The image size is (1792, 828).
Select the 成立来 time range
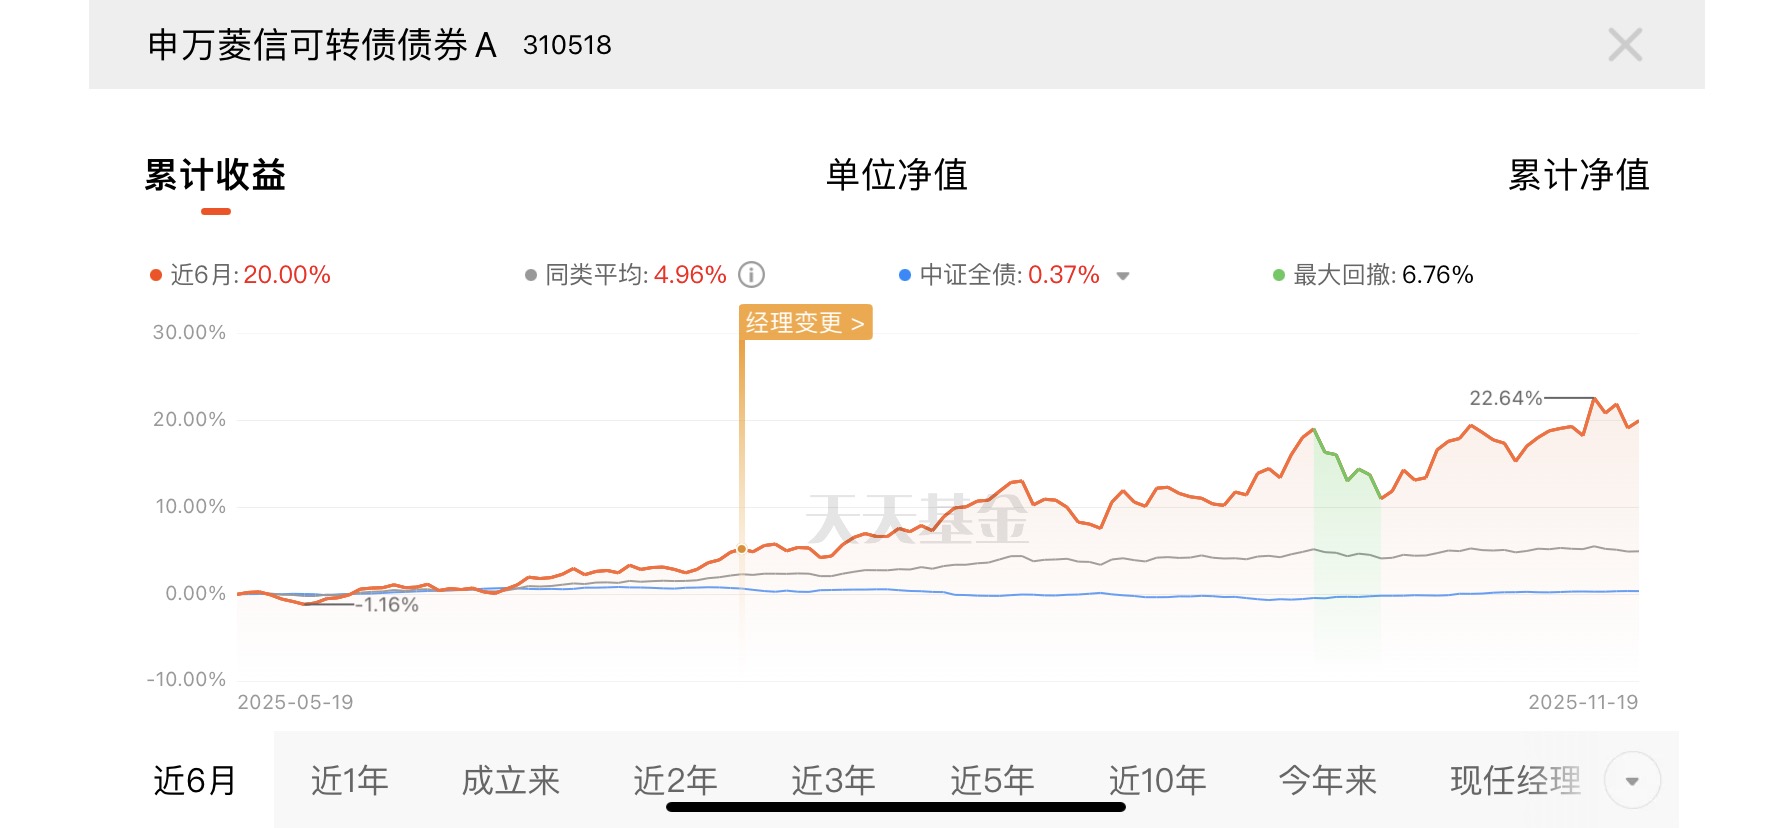510,781
